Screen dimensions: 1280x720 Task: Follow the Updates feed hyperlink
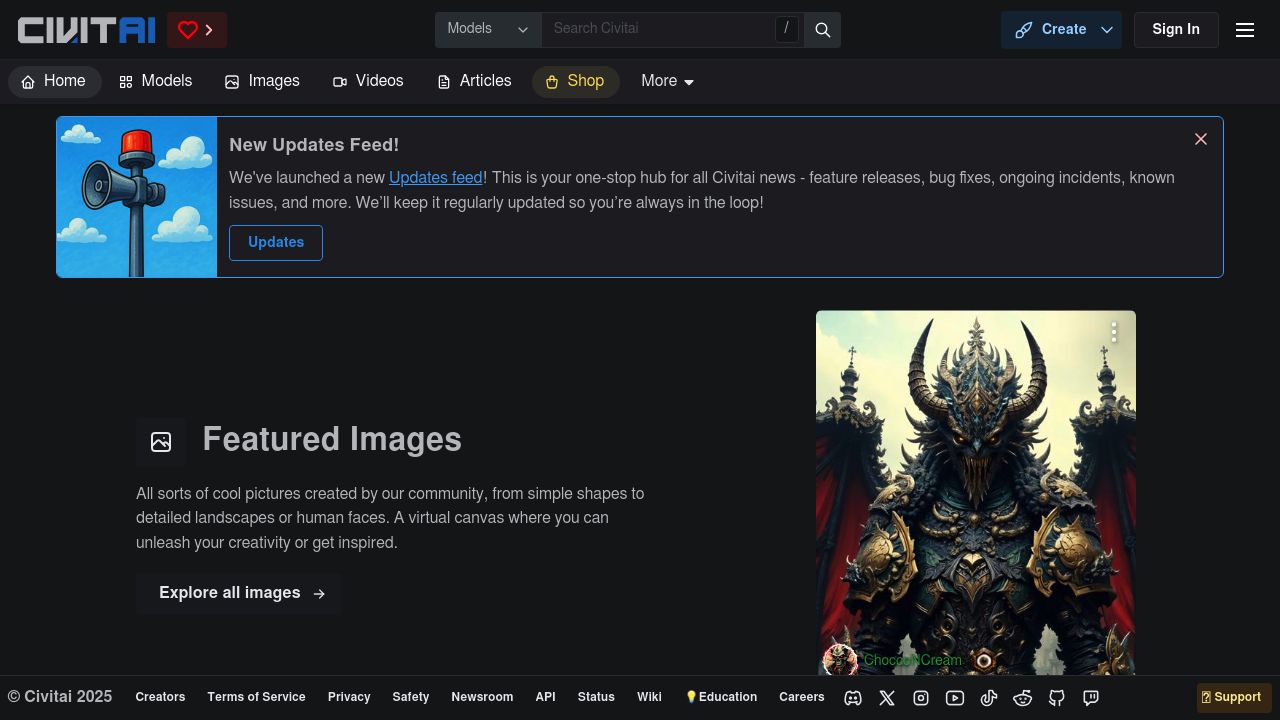[x=436, y=178]
